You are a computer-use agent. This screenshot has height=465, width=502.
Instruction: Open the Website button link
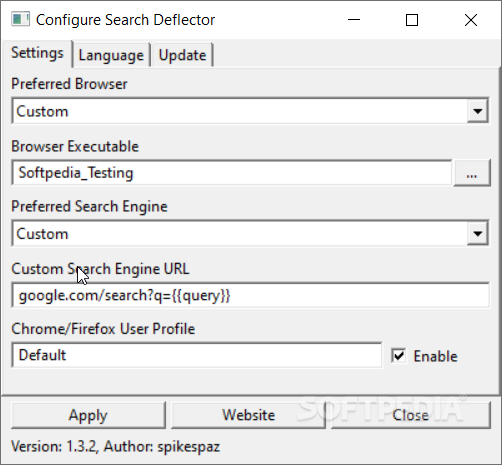pyautogui.click(x=248, y=415)
